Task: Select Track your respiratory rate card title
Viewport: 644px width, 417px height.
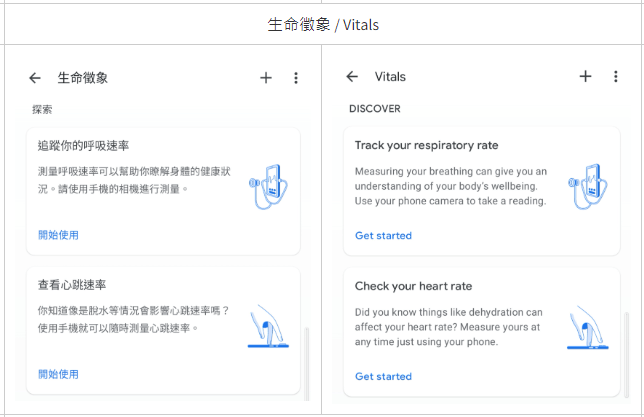Action: coord(426,146)
